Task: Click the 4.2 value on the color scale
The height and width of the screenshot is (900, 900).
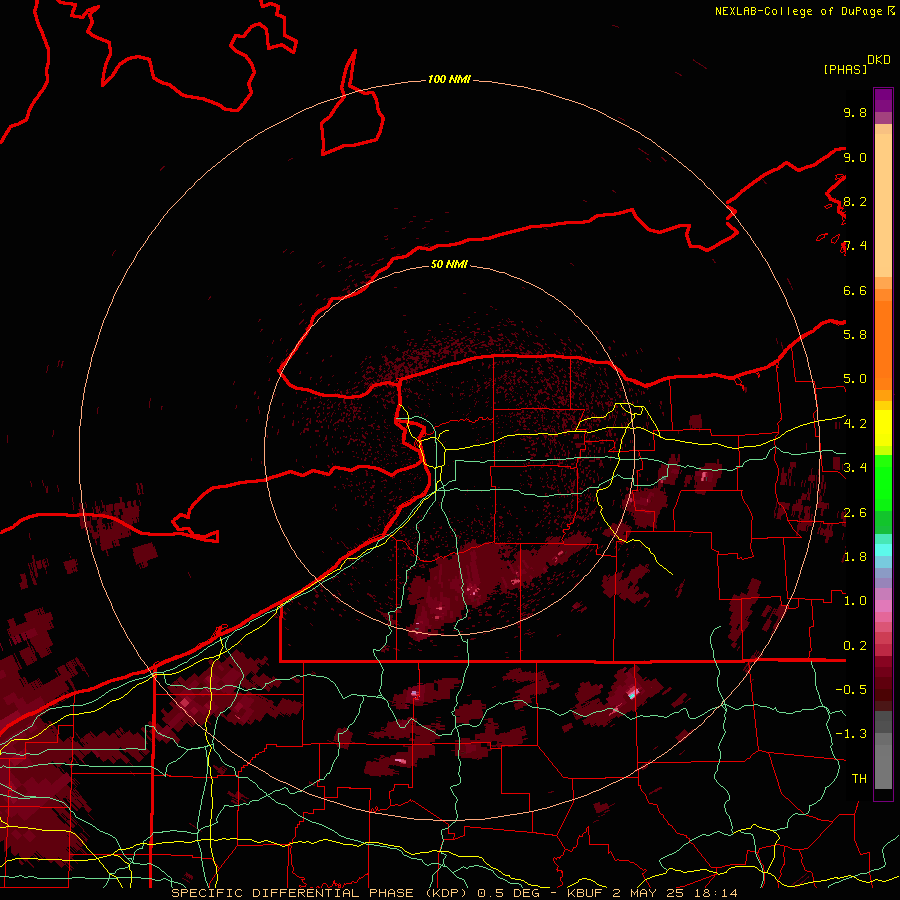Action: click(x=855, y=424)
